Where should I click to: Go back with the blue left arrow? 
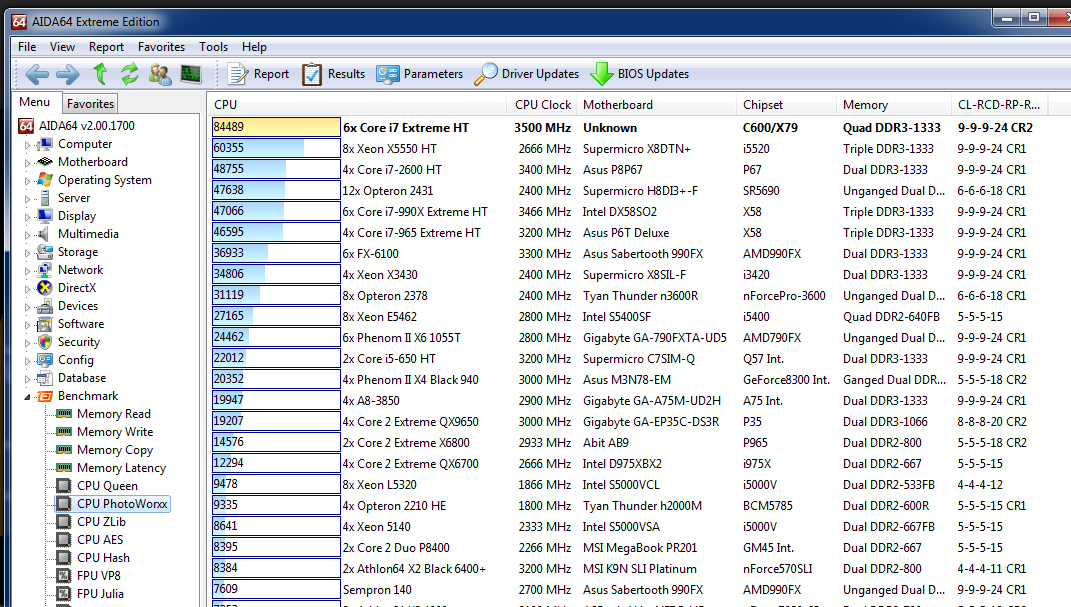(x=37, y=74)
